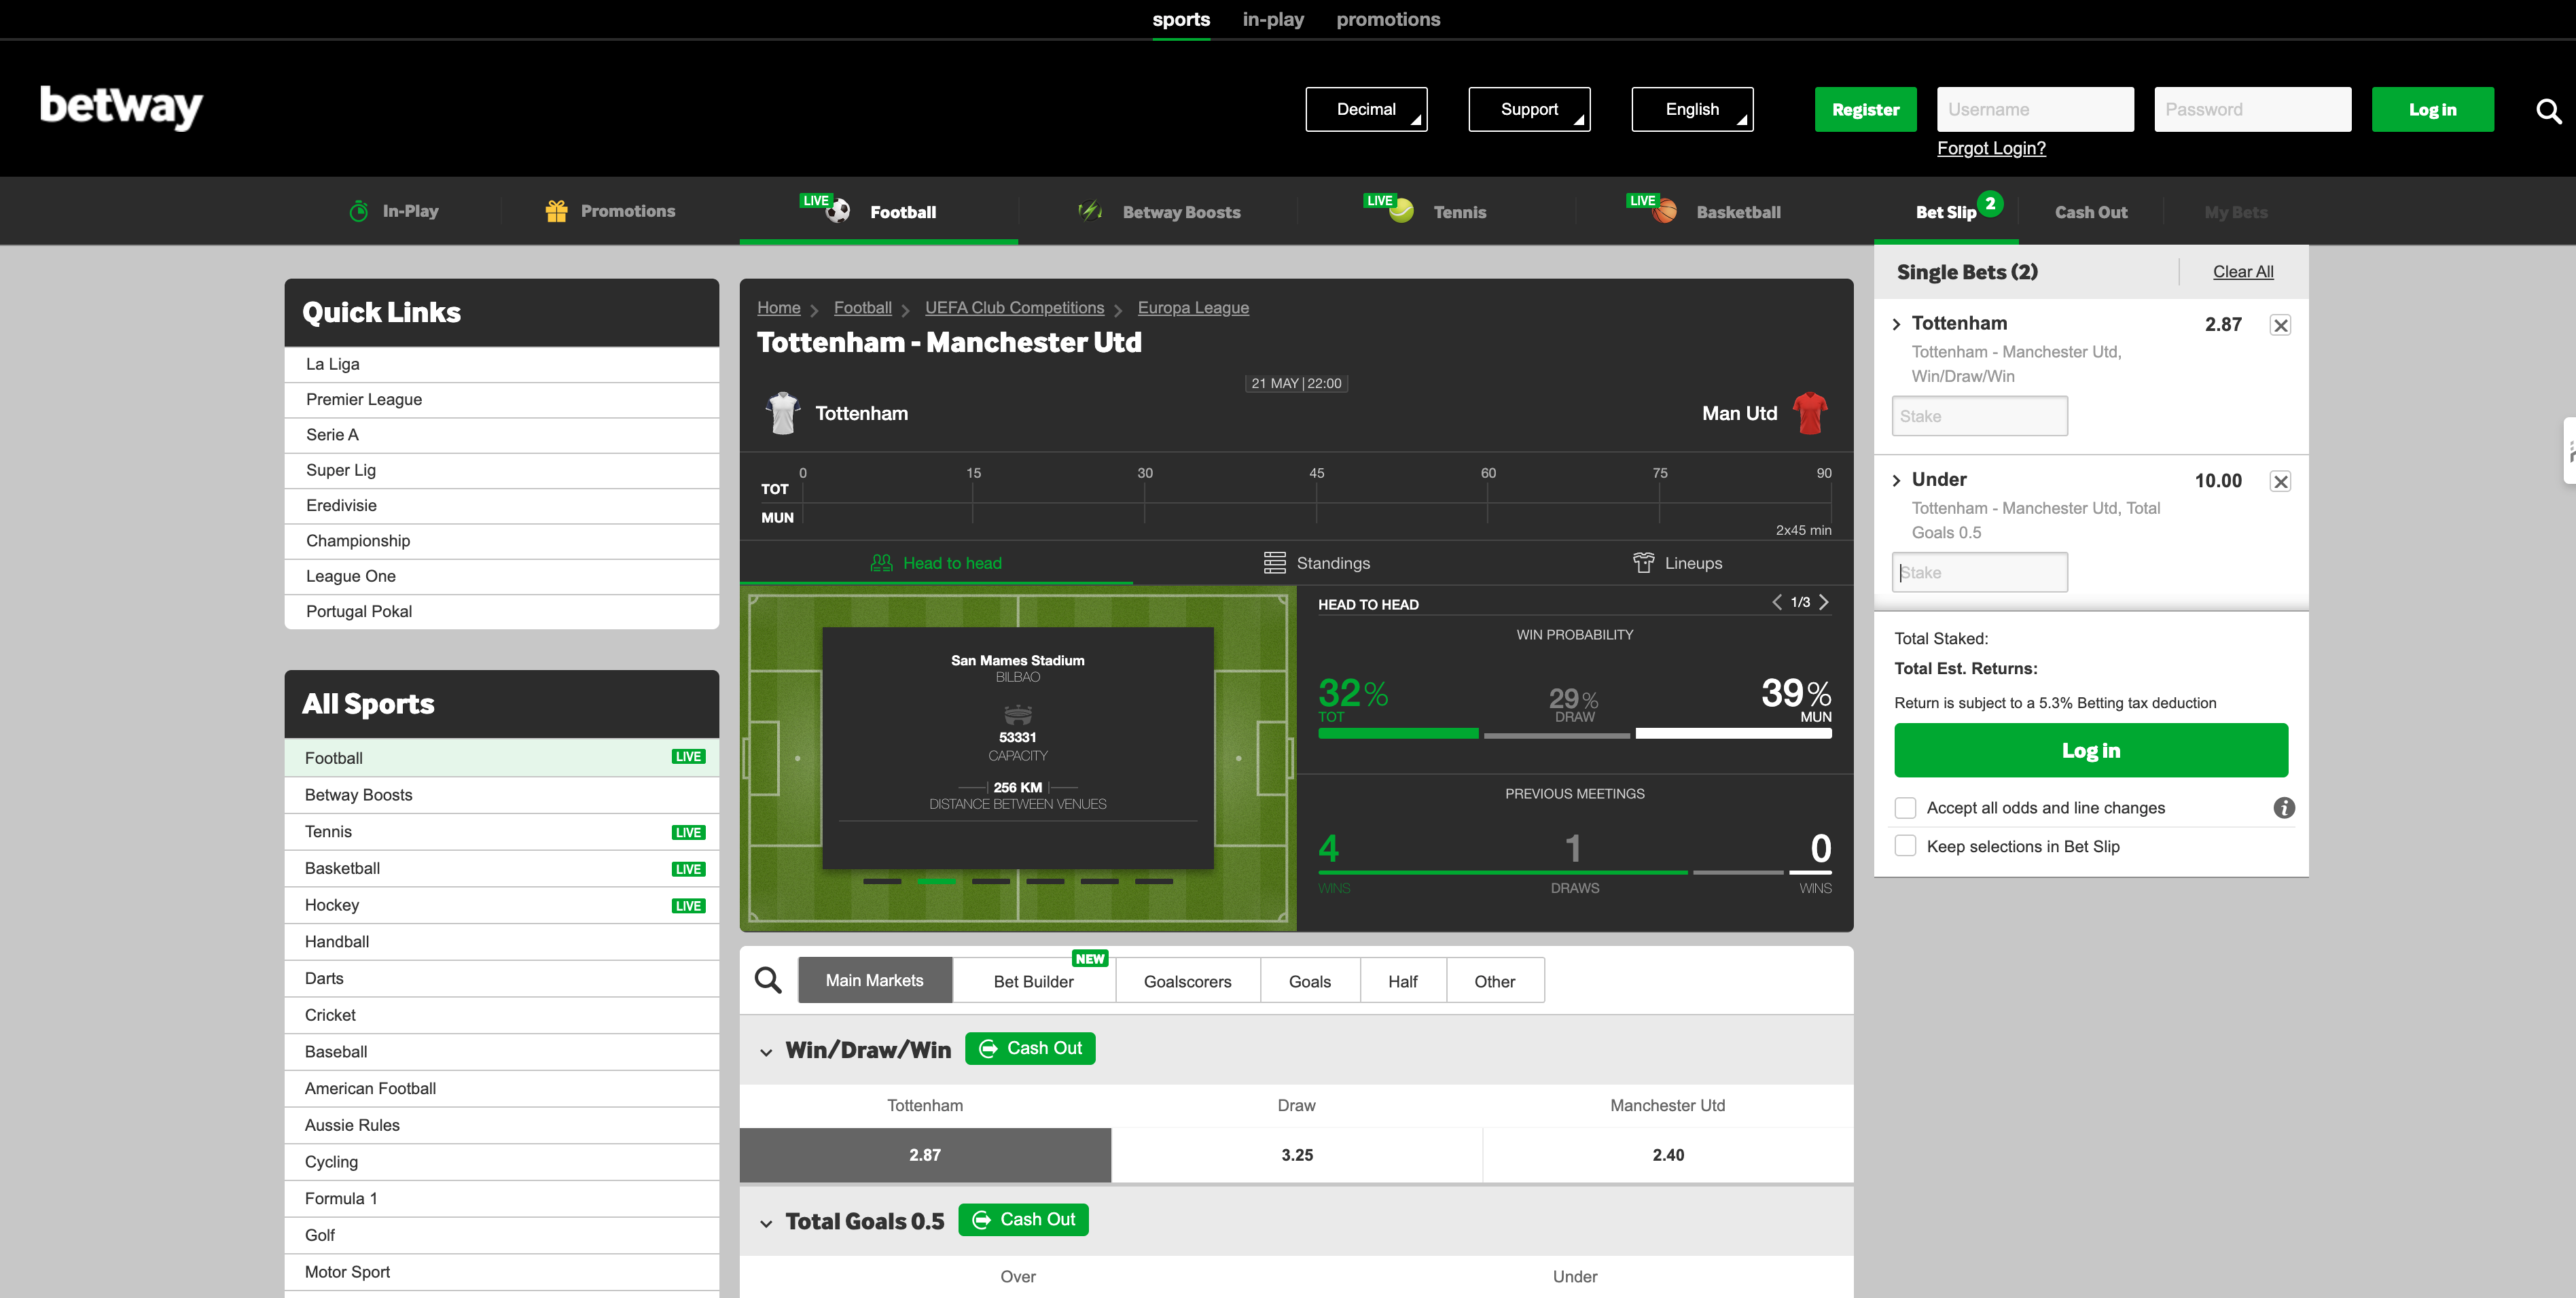
Task: Select the first stadium carousel indicator
Action: pos(882,881)
